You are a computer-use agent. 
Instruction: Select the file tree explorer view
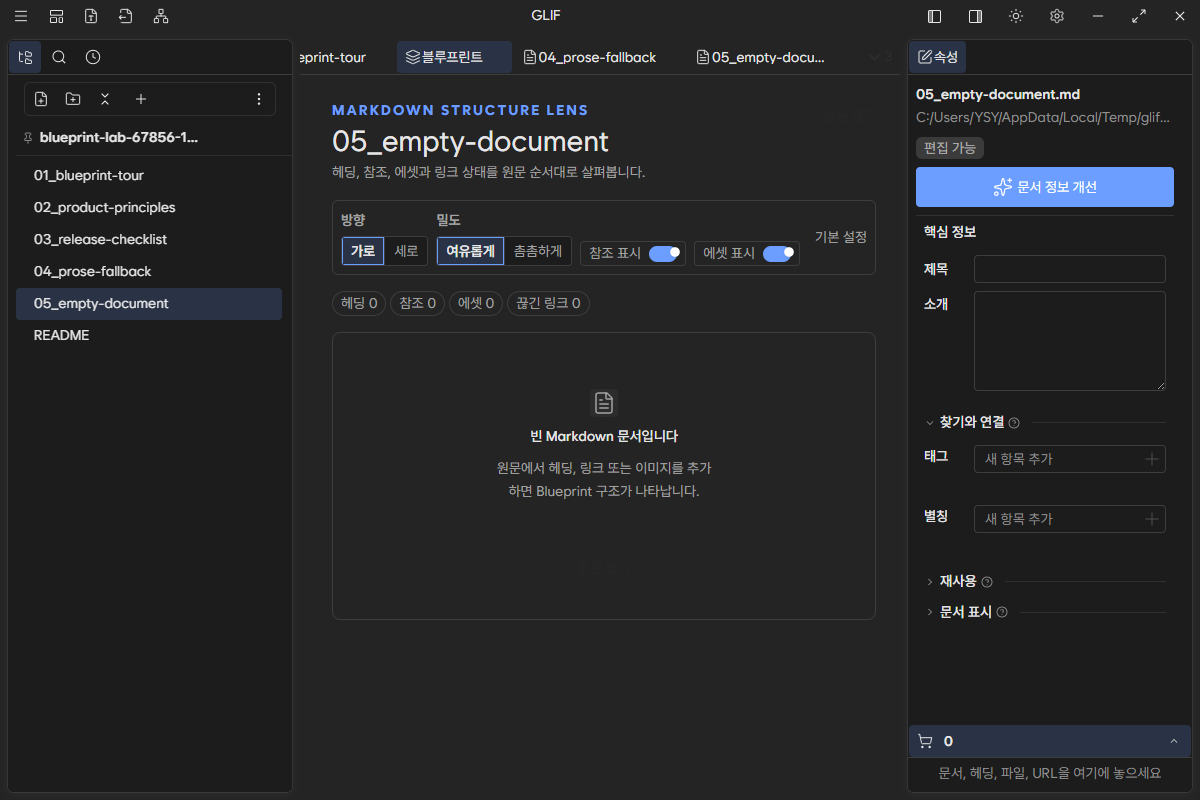(25, 57)
